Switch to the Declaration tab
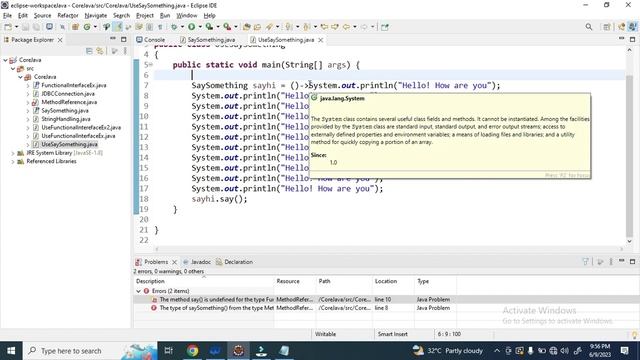The image size is (640, 360). click(235, 262)
